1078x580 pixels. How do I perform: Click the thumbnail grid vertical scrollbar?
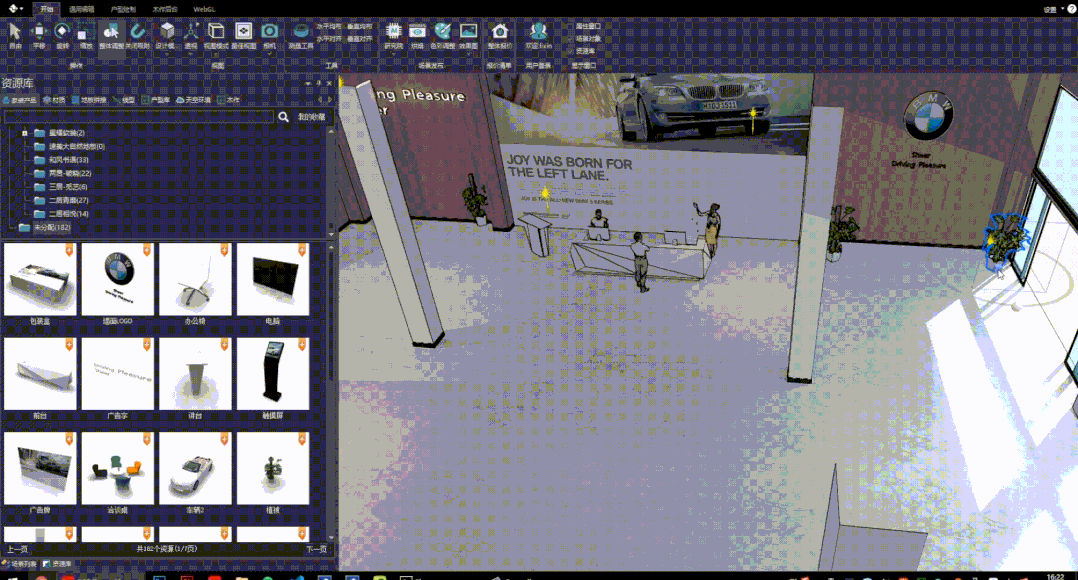click(331, 392)
